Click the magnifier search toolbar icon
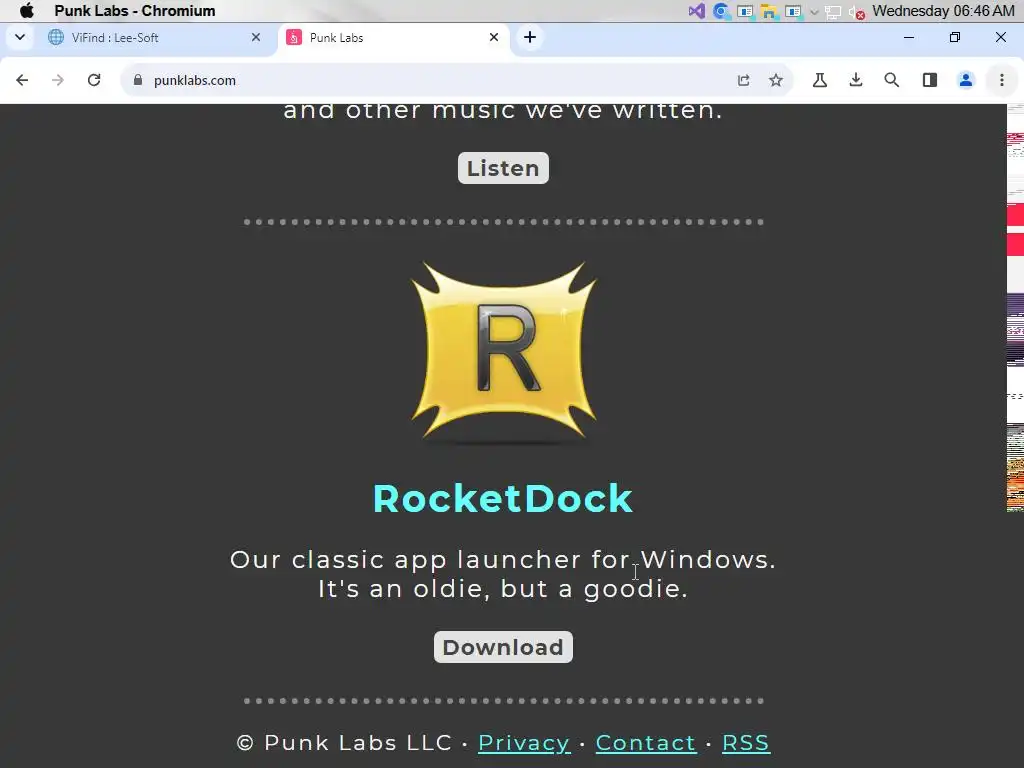The width and height of the screenshot is (1024, 768). (892, 80)
